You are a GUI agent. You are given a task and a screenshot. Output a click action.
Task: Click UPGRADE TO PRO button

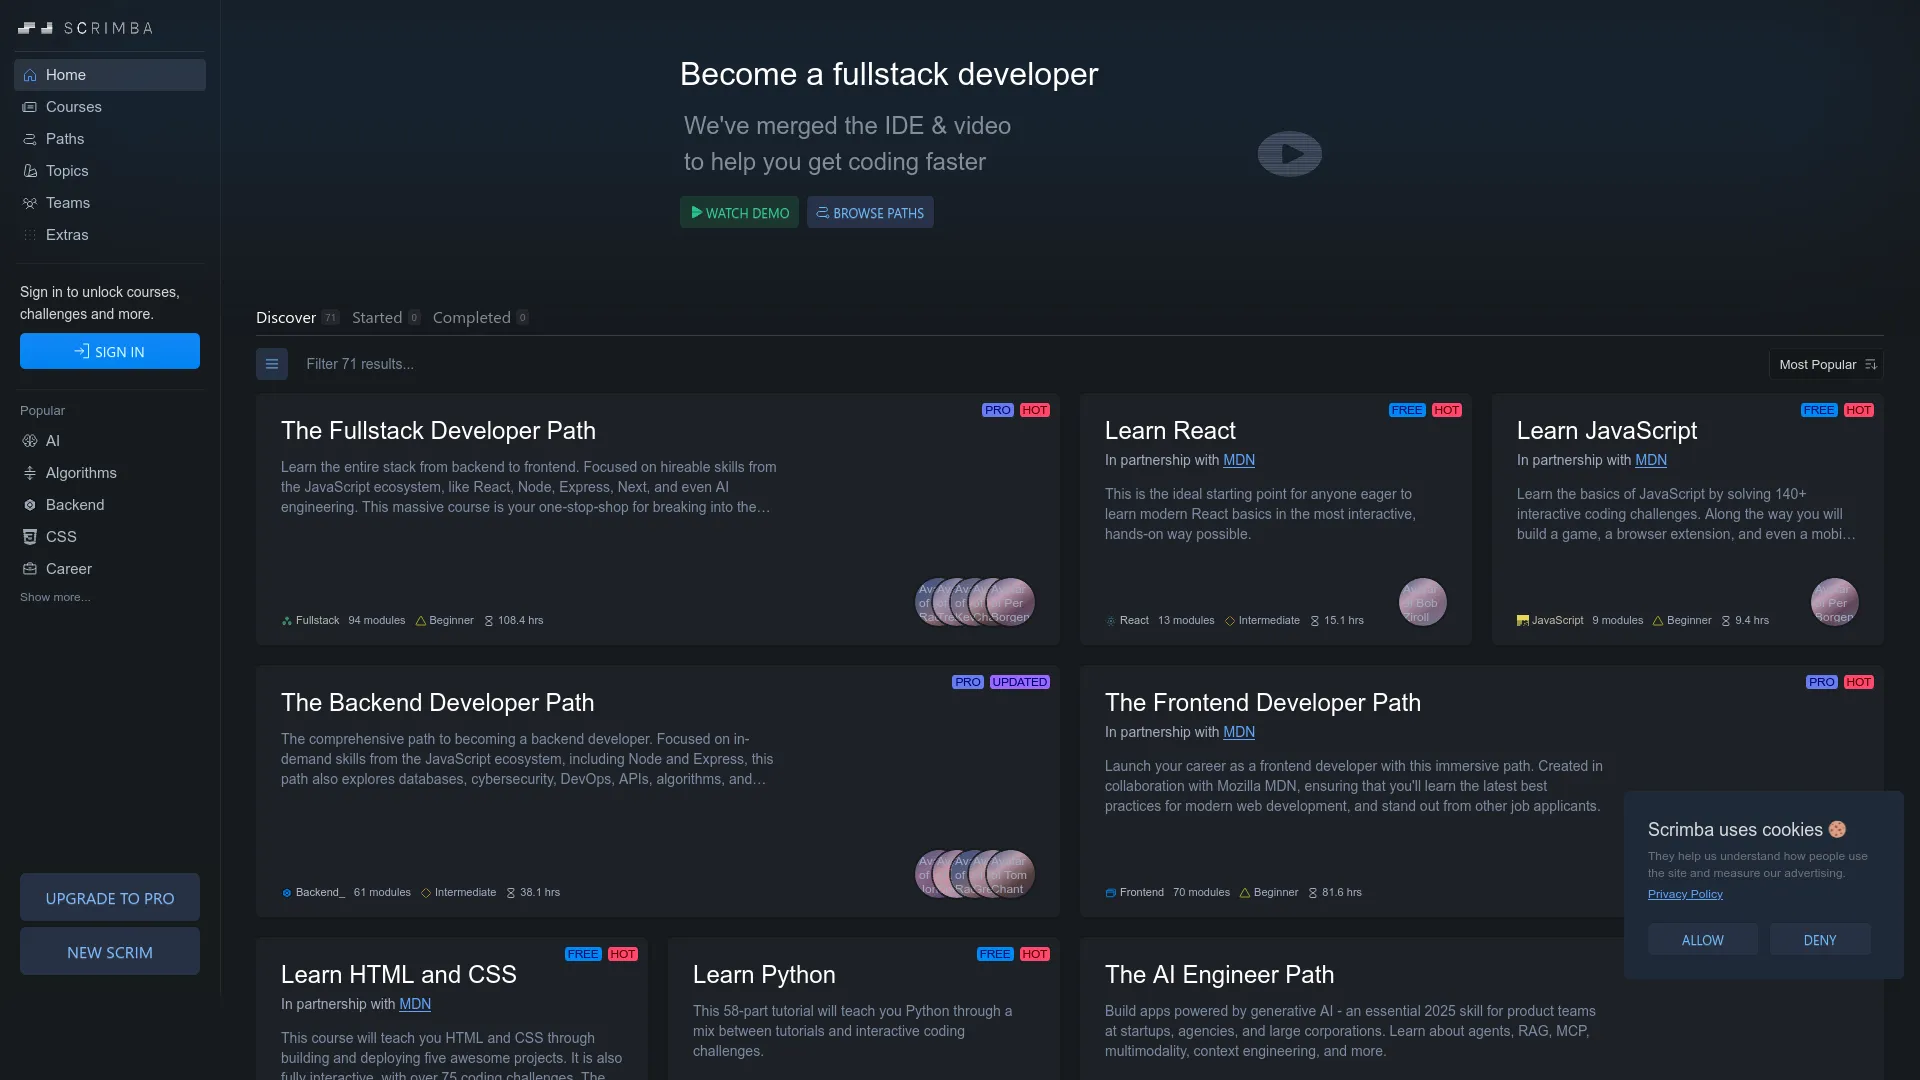[110, 898]
